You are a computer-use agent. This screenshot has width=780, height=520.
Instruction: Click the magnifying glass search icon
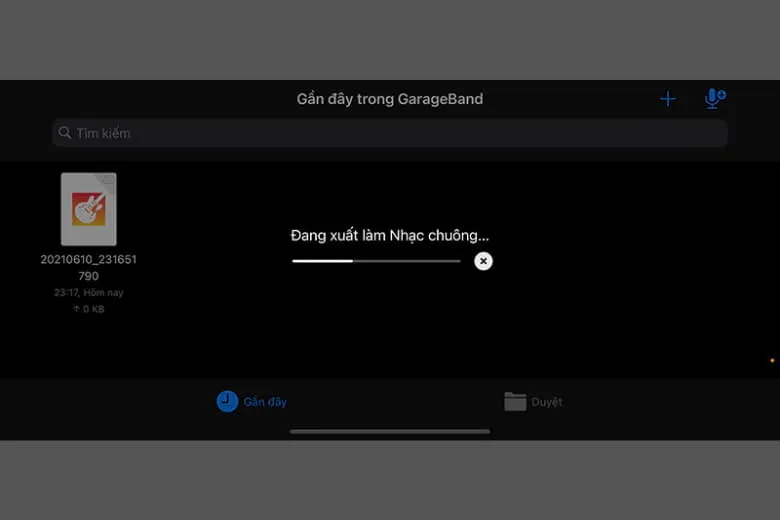(65, 133)
